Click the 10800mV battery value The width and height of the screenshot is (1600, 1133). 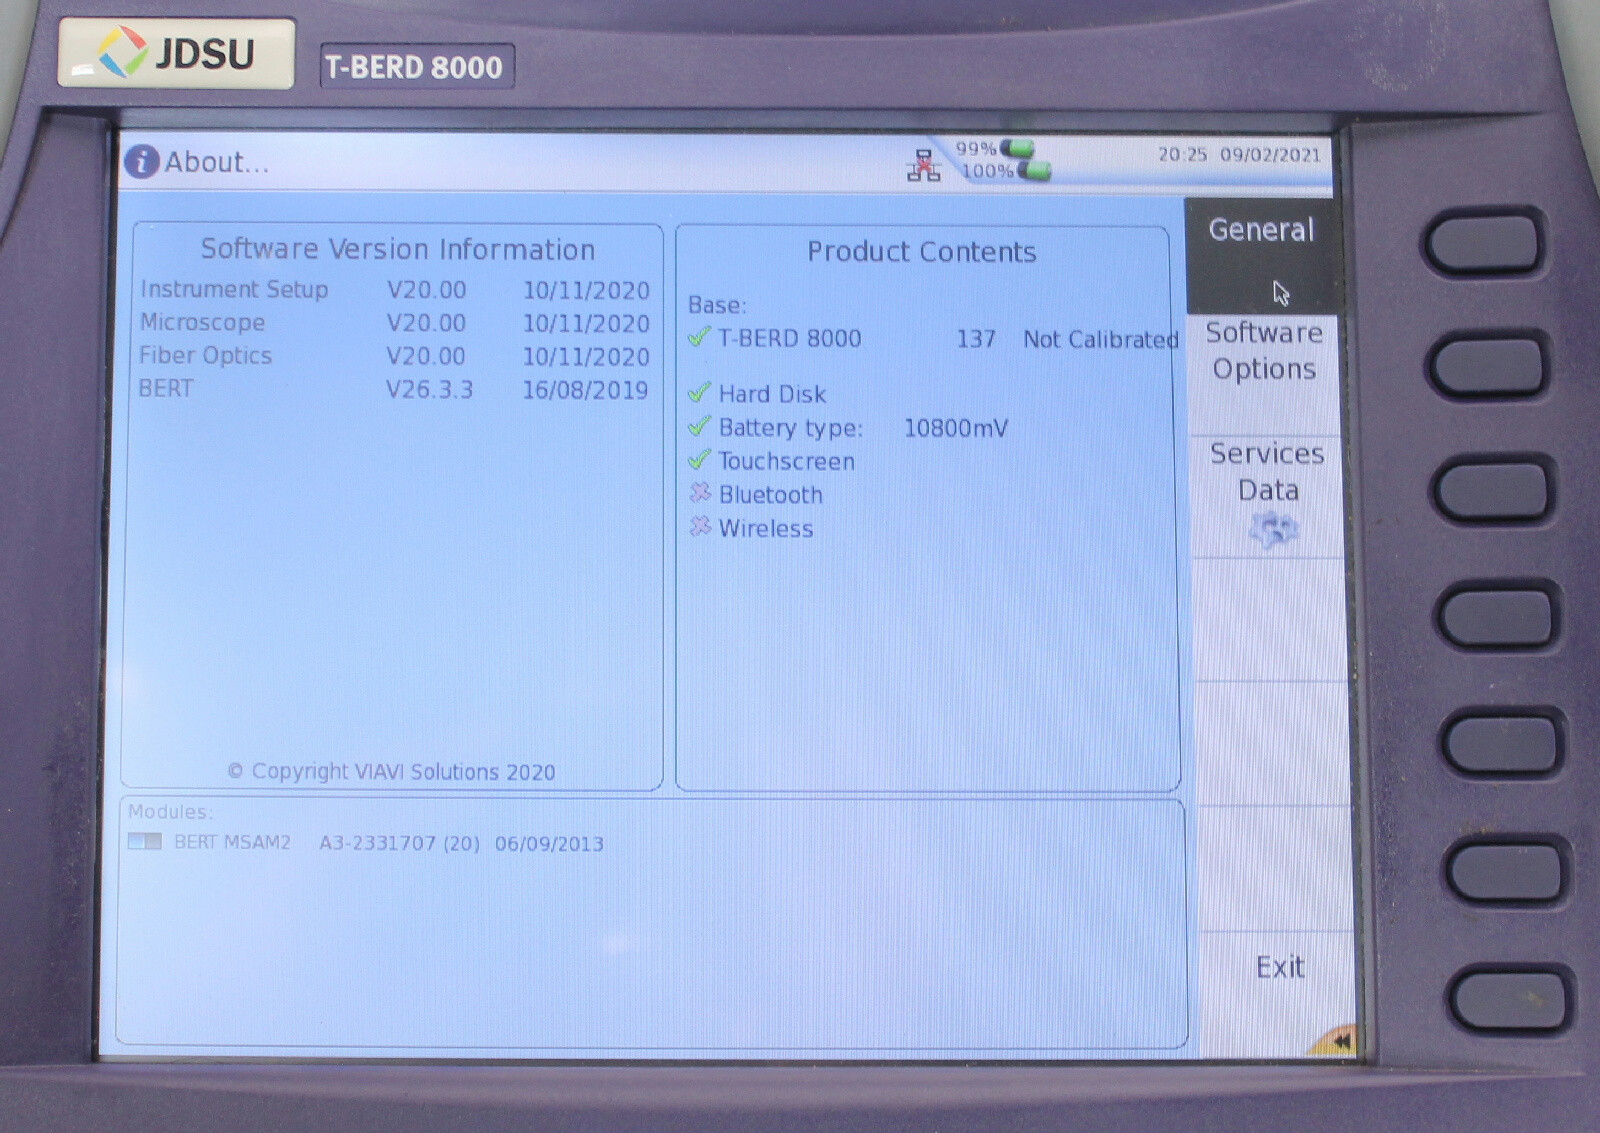(x=956, y=428)
